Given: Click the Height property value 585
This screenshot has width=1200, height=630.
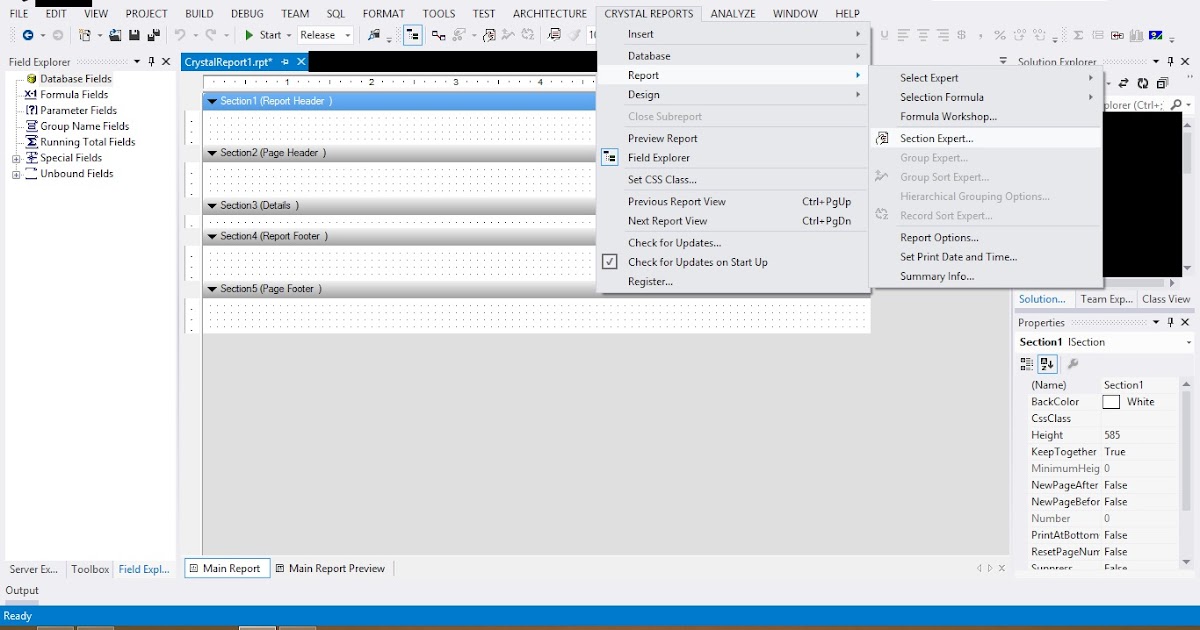Looking at the screenshot, I should click(1140, 435).
